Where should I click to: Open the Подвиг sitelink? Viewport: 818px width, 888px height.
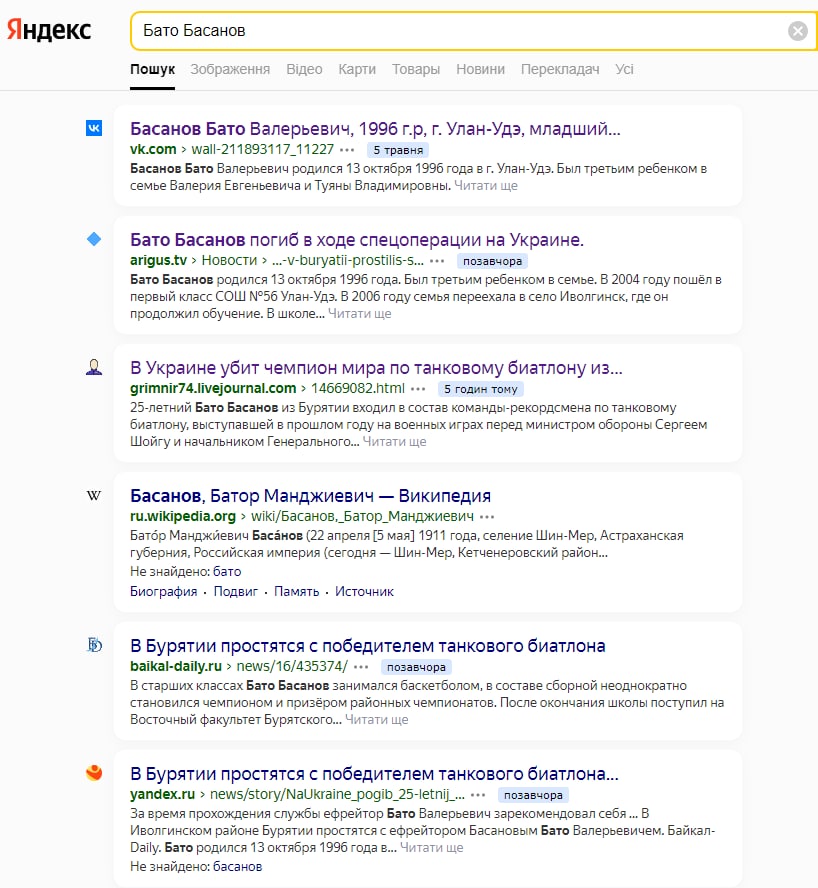(236, 592)
